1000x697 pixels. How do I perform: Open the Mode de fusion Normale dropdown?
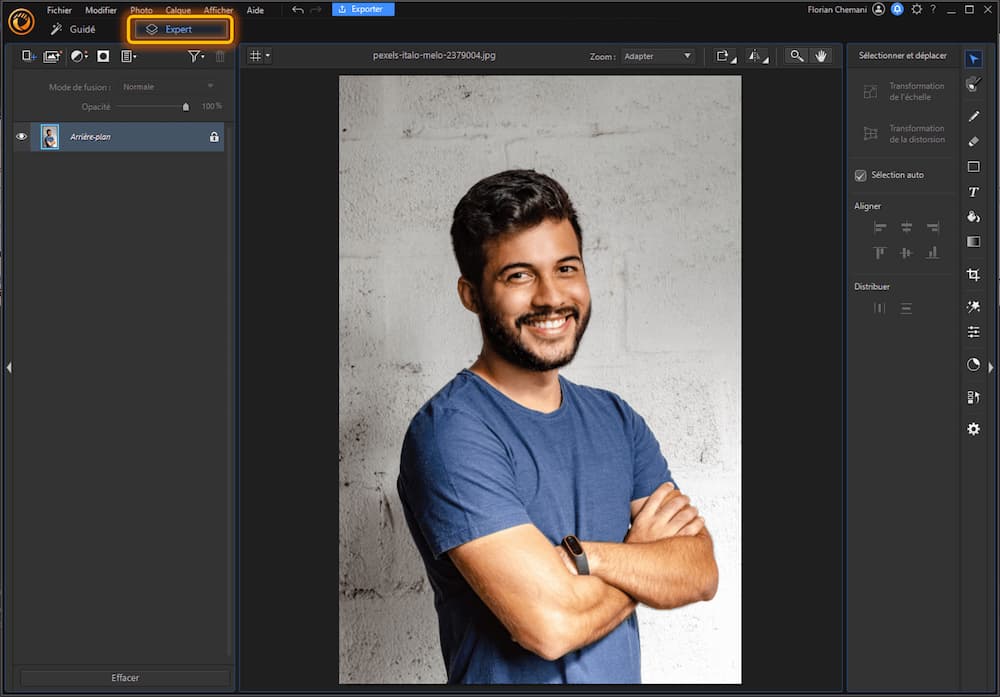[x=168, y=87]
